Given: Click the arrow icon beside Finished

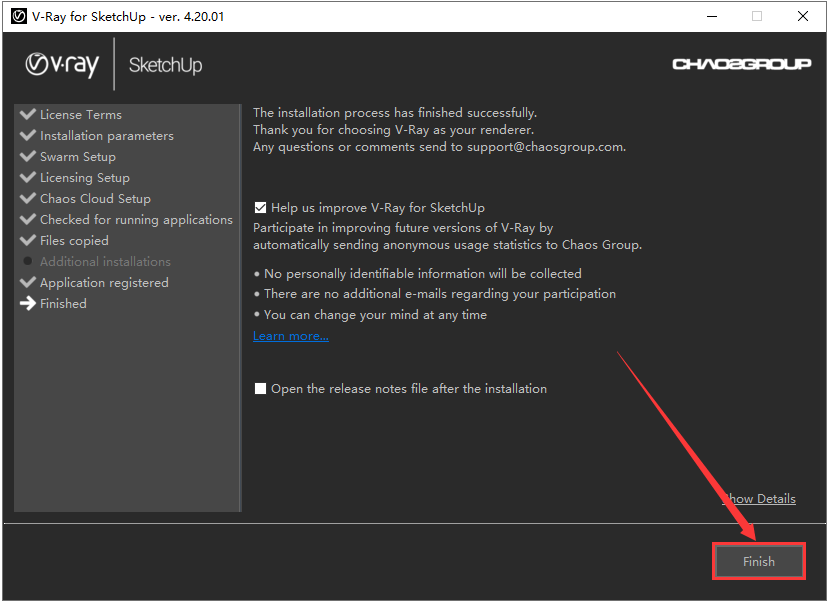Looking at the screenshot, I should pos(27,303).
